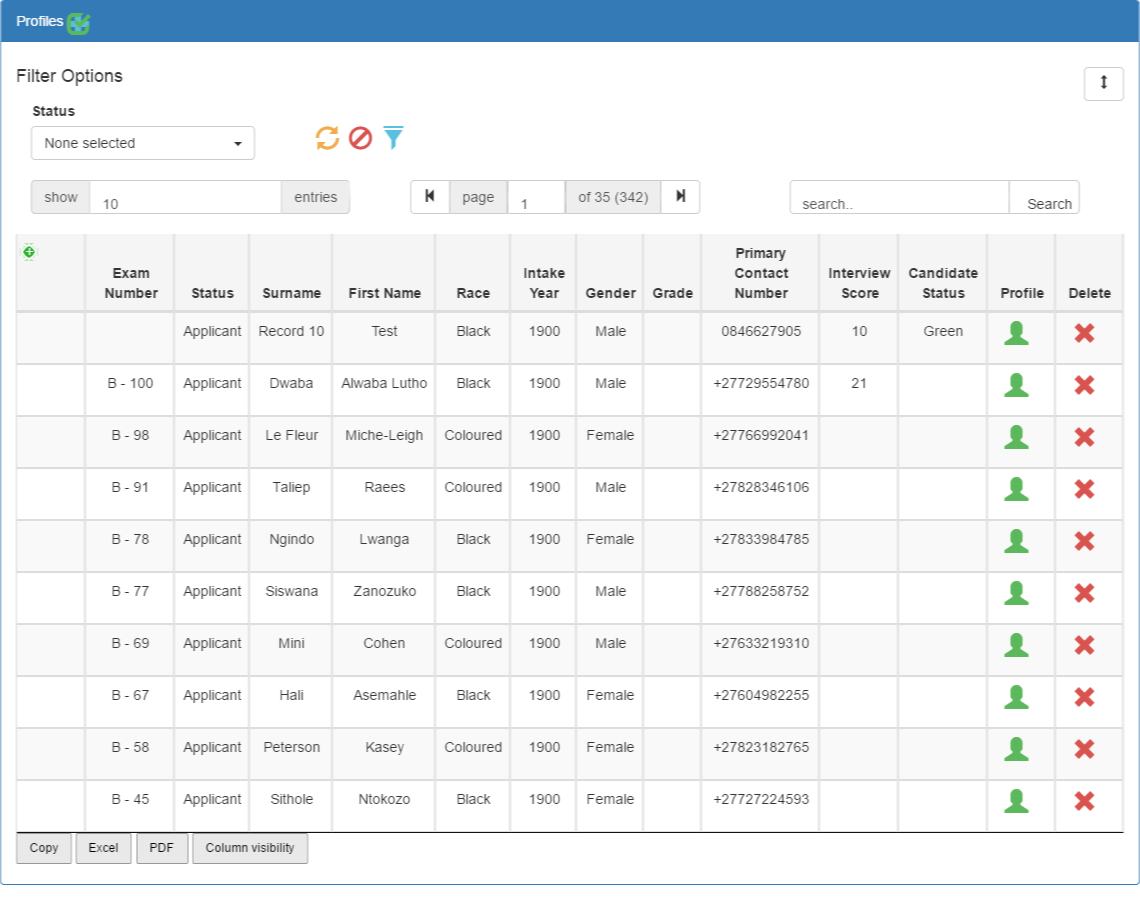1140x905 pixels.
Task: Open profile icon for Peterson Kasey
Action: 1016,749
